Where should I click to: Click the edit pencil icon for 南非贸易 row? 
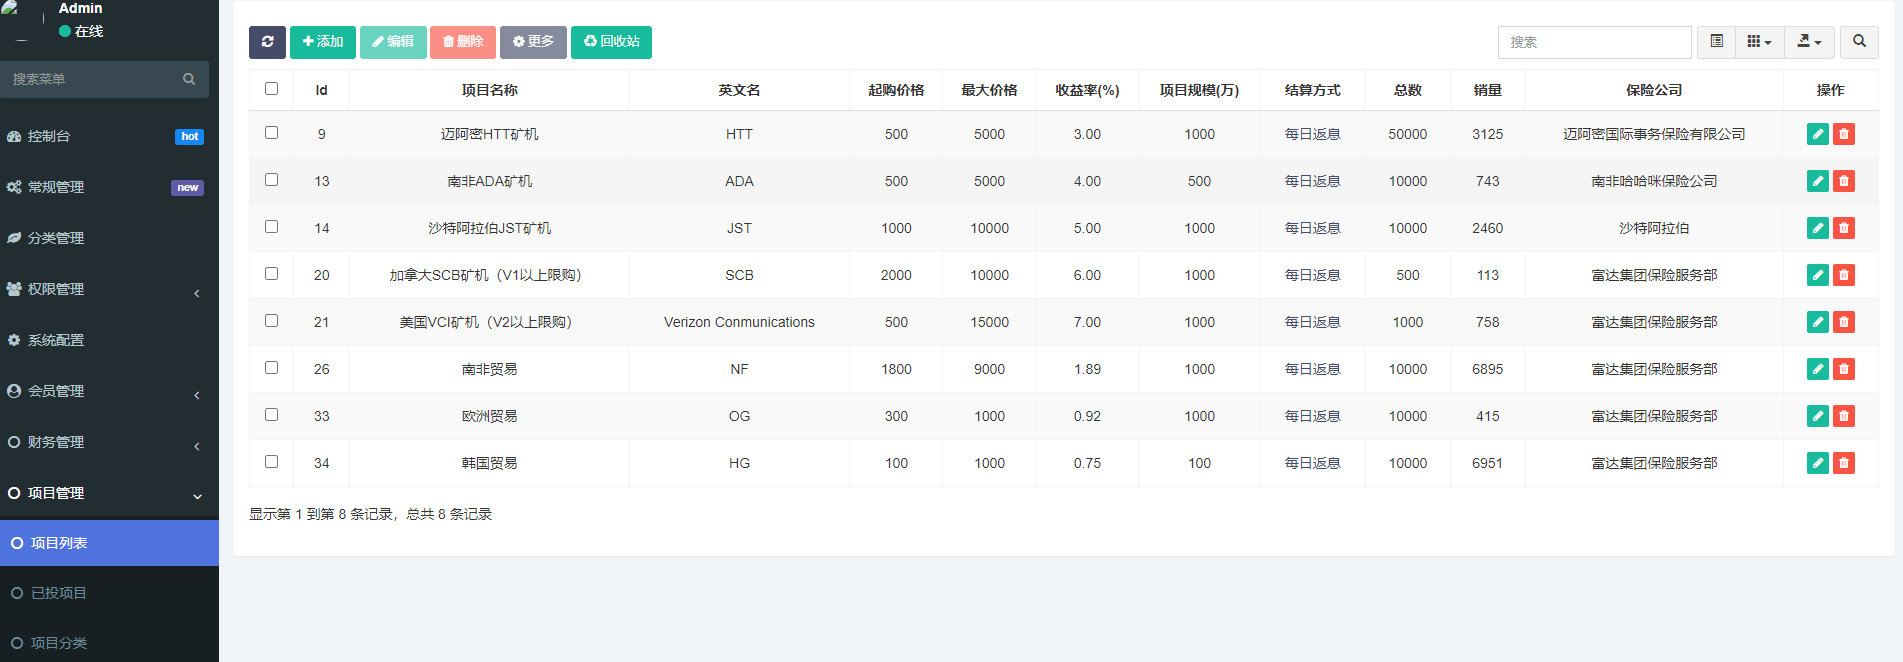click(1817, 369)
